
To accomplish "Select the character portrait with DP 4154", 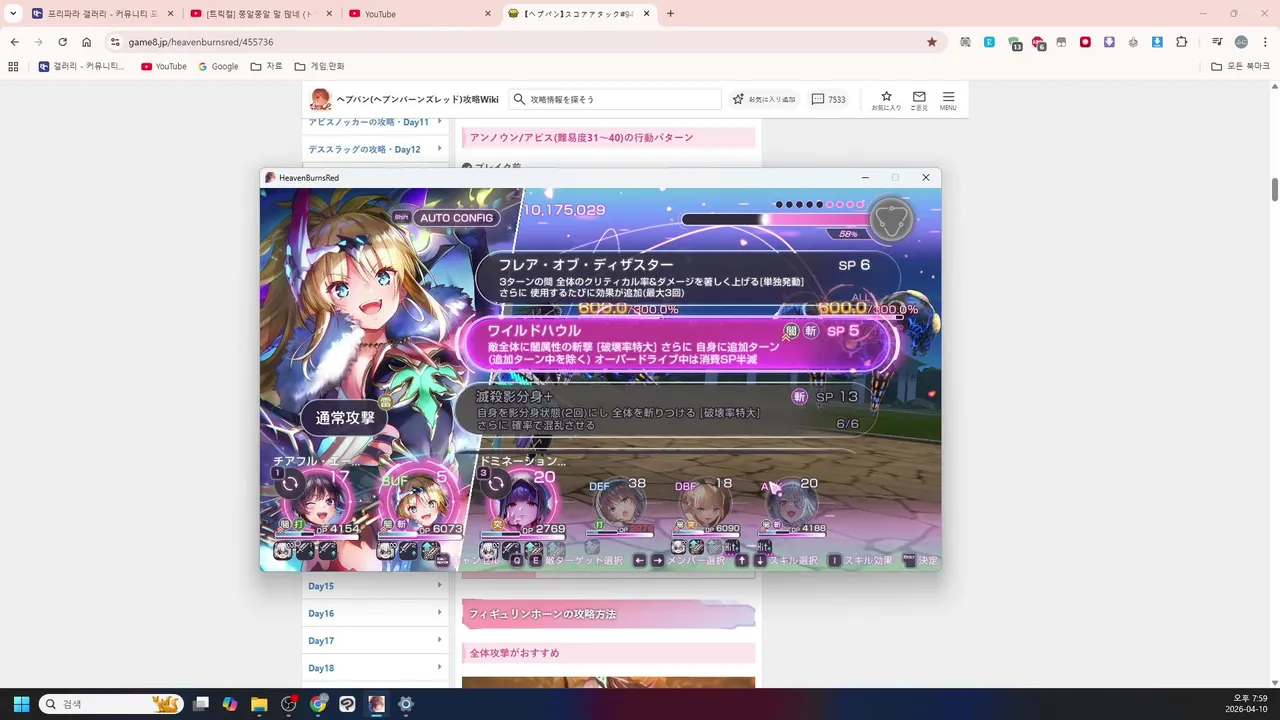I will point(315,503).
